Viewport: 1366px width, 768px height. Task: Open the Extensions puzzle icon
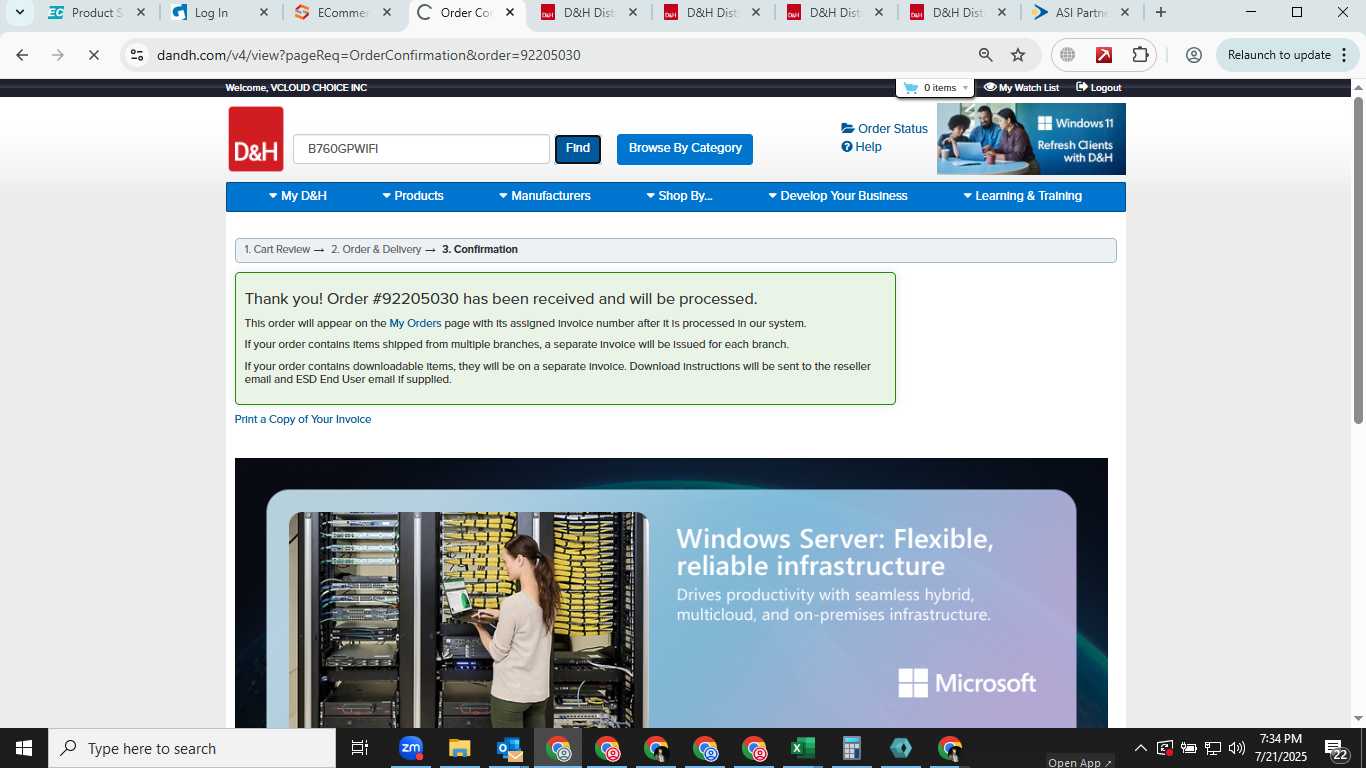1140,55
